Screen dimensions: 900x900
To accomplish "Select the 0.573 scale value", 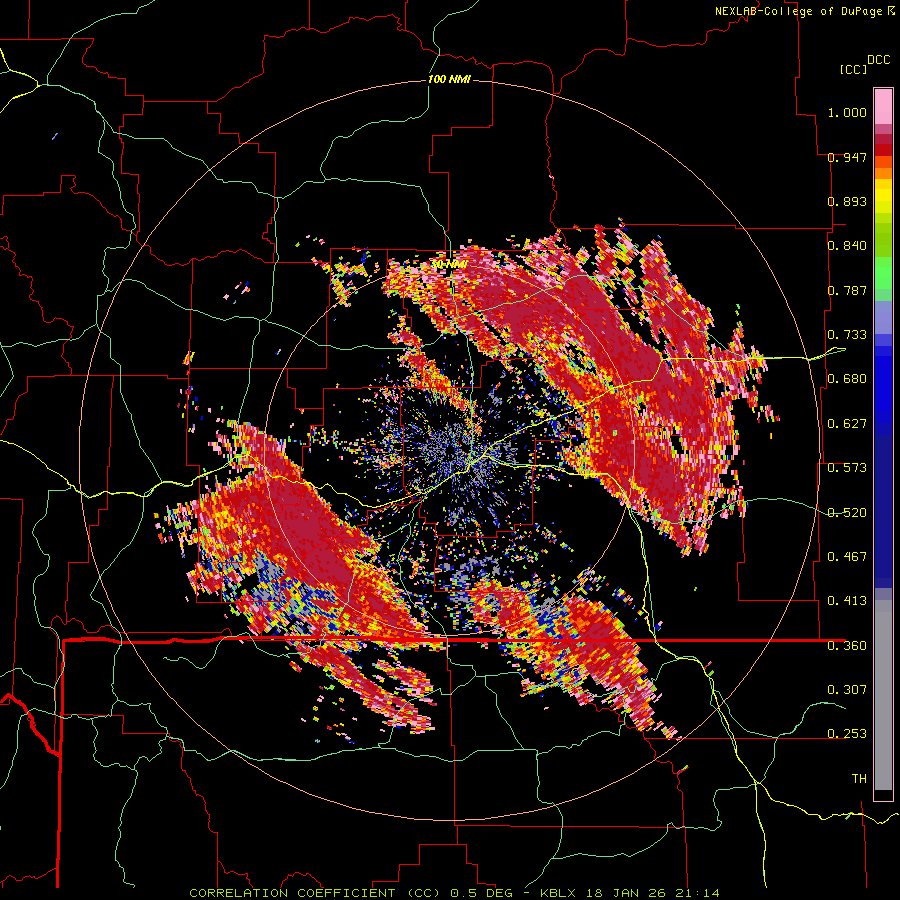I will tap(847, 468).
